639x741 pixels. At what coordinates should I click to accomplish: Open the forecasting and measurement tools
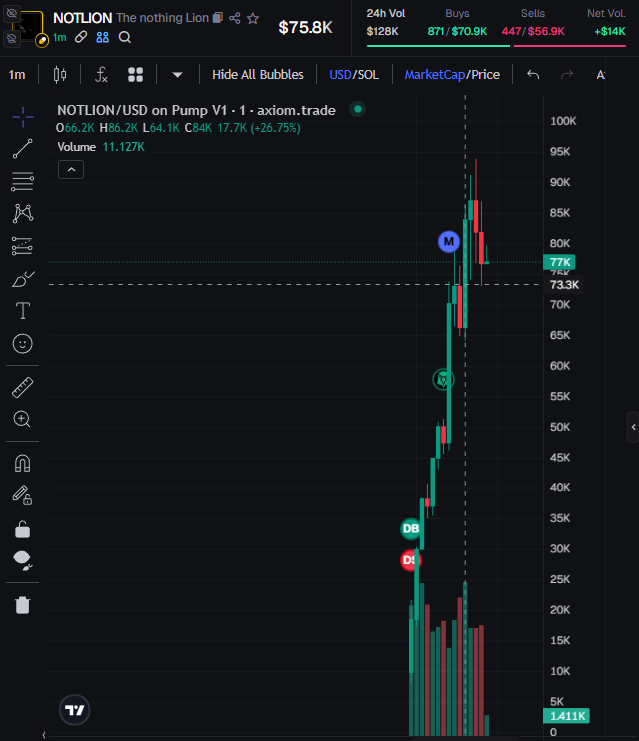pyautogui.click(x=23, y=246)
